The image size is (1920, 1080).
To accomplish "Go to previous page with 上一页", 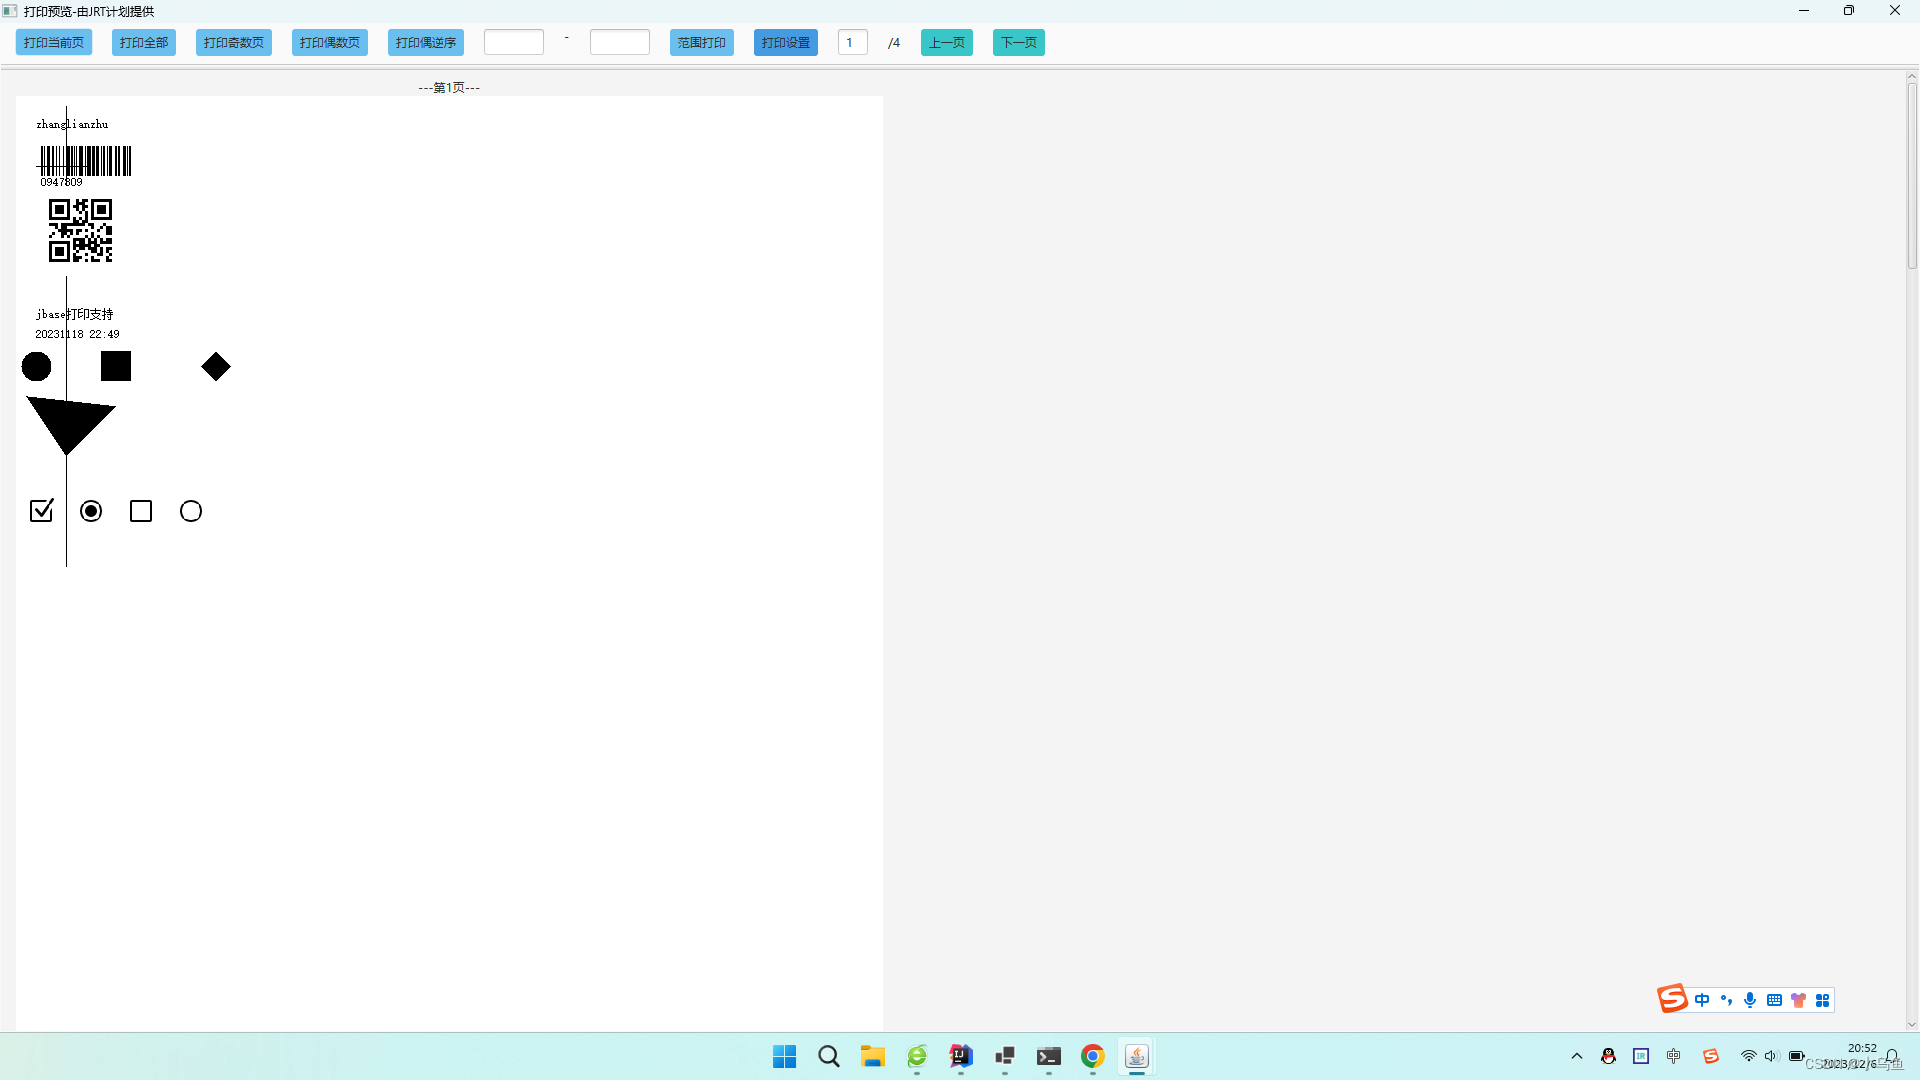I will [x=947, y=42].
